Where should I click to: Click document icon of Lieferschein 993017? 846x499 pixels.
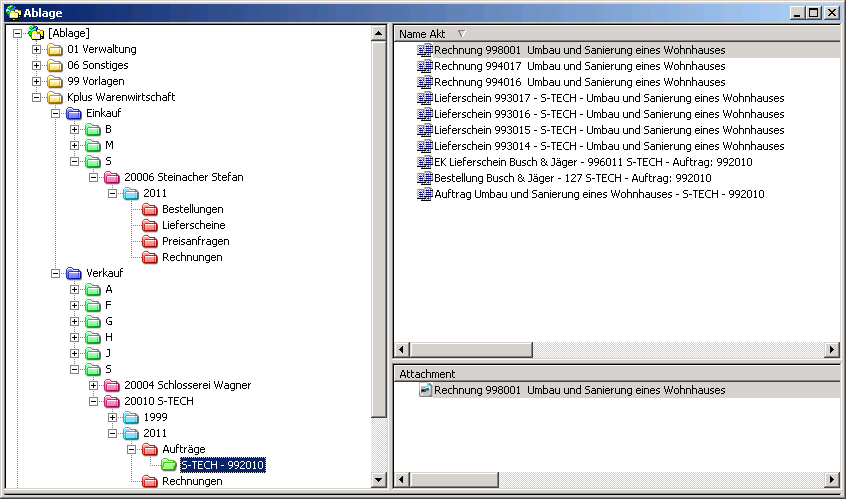[x=425, y=98]
